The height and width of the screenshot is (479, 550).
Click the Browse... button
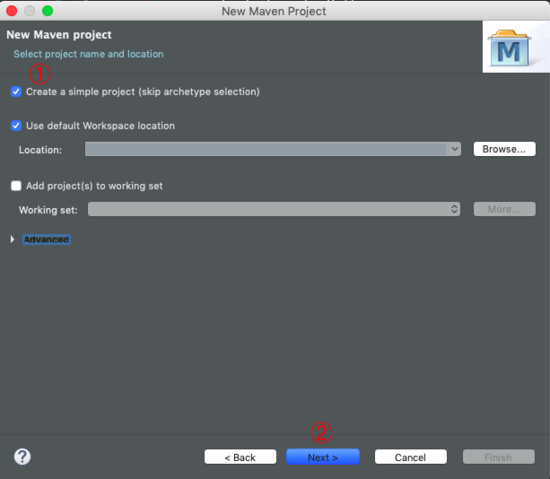click(x=504, y=149)
